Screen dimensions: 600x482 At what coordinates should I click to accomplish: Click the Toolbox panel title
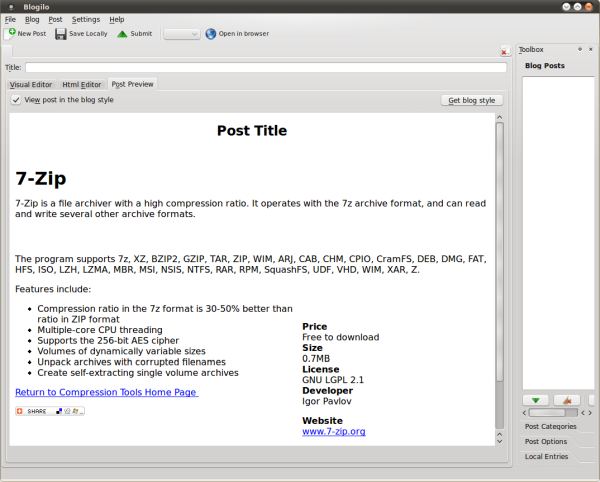coord(531,50)
